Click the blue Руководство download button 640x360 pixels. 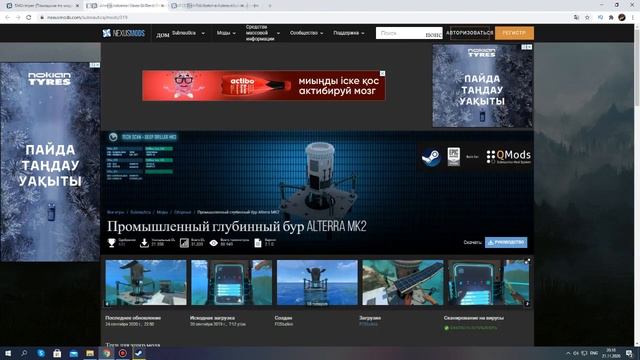(506, 242)
